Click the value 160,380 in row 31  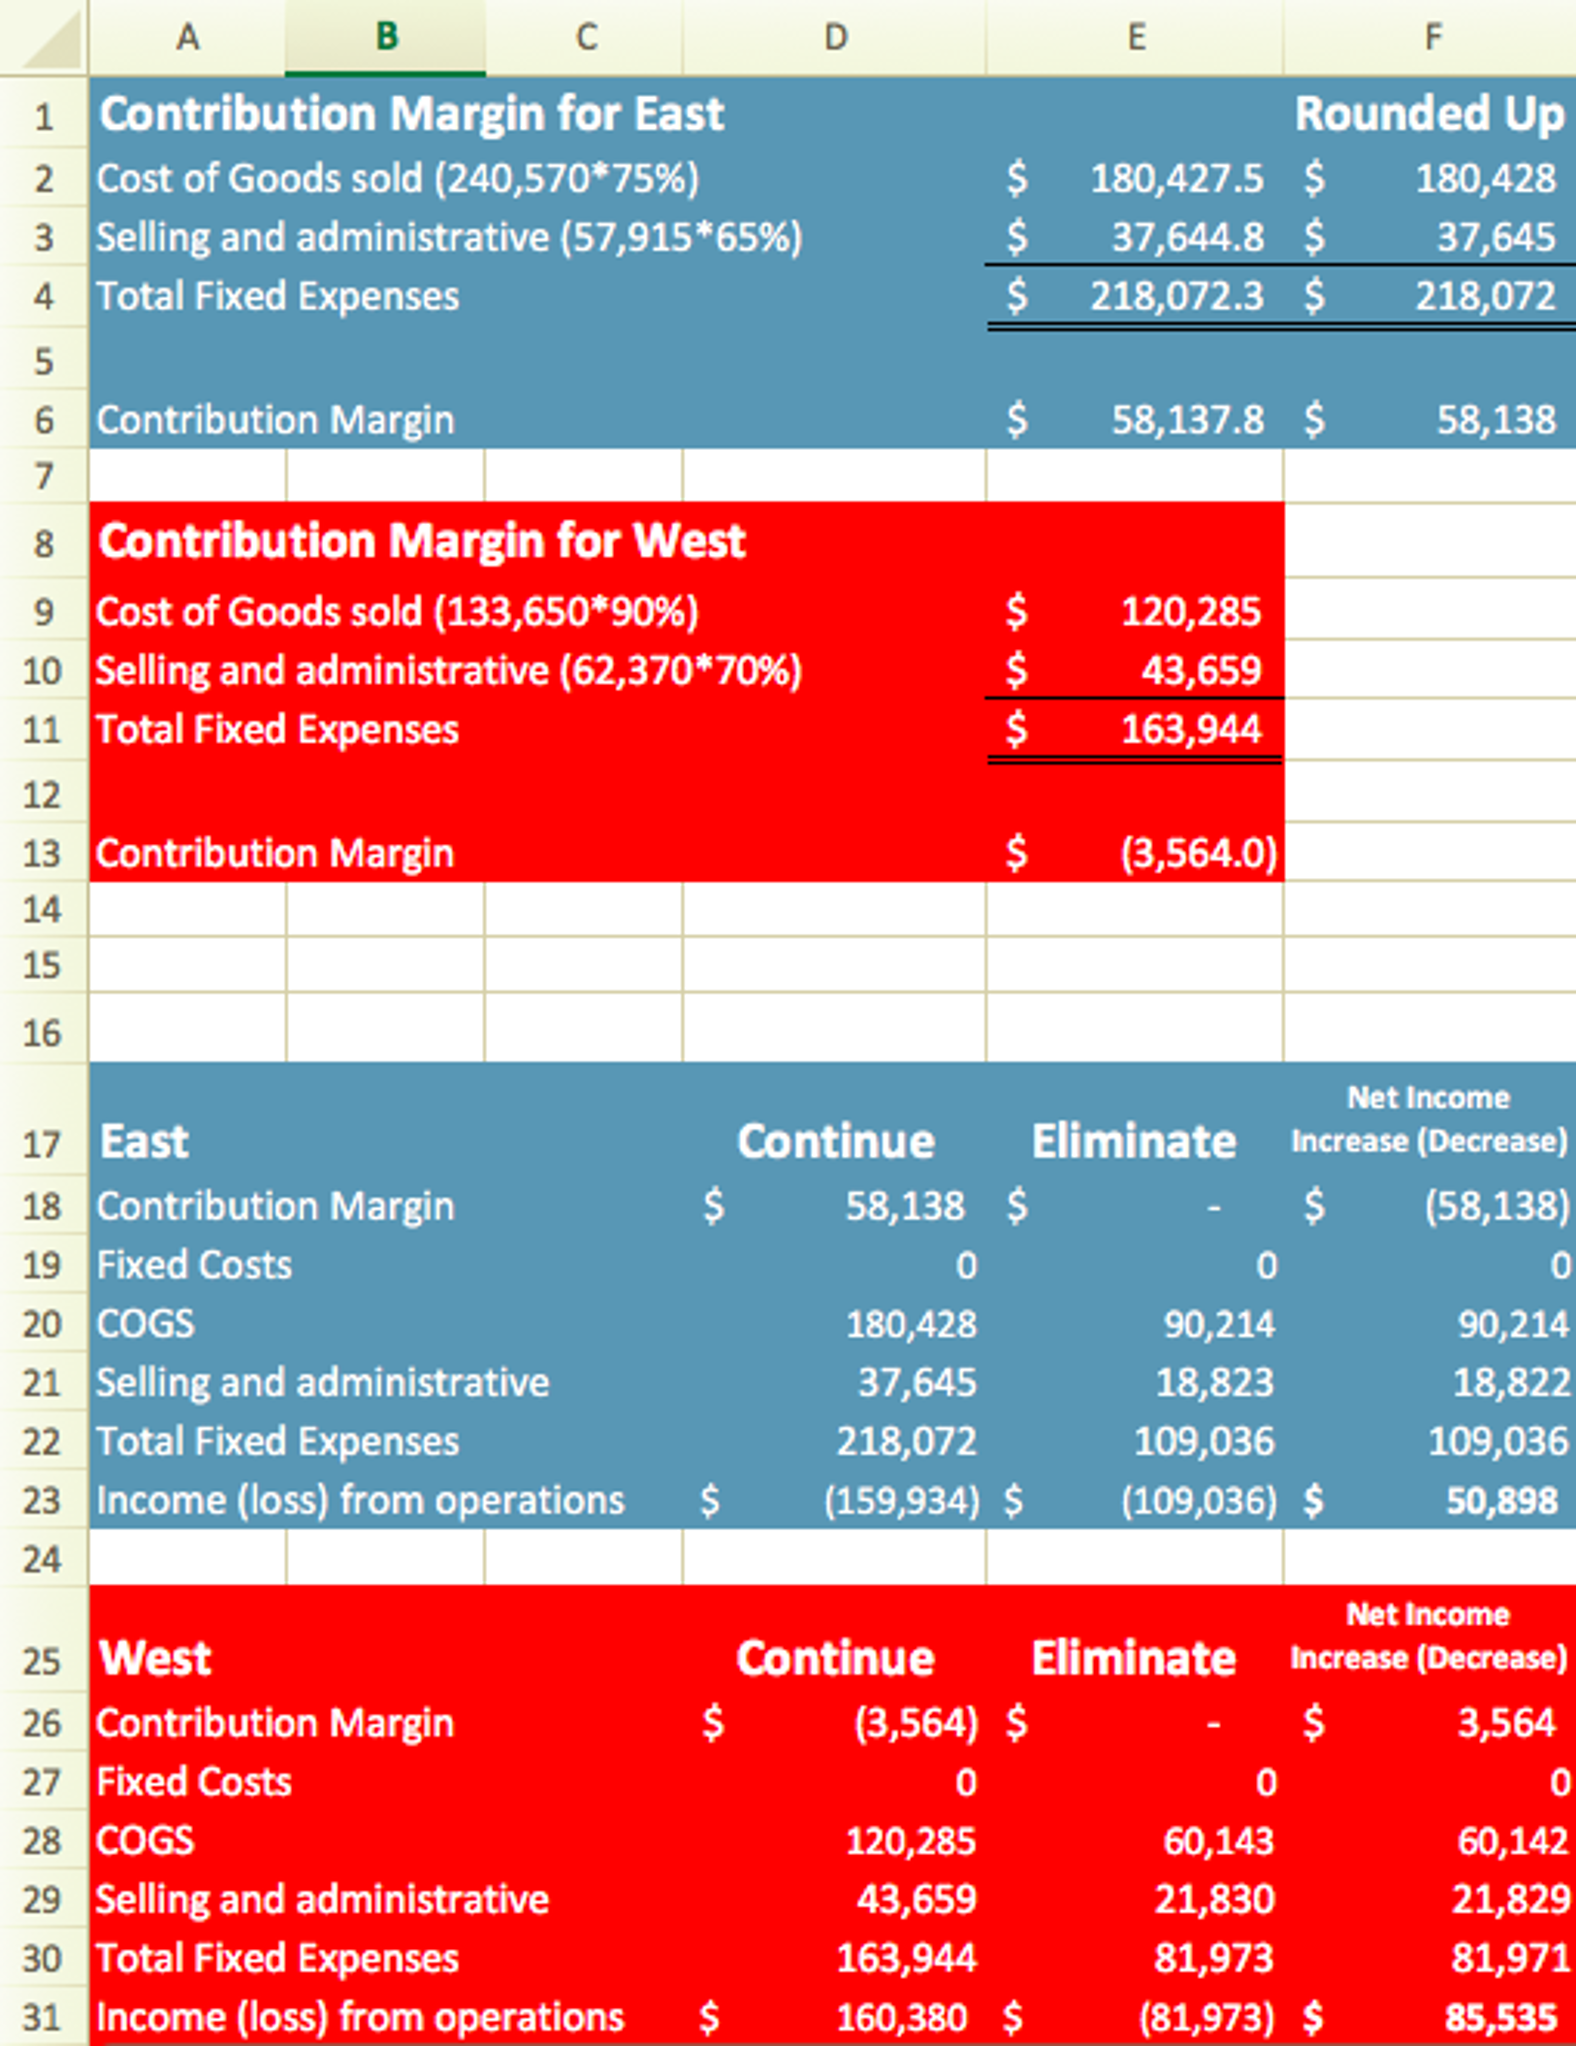click(x=902, y=2018)
